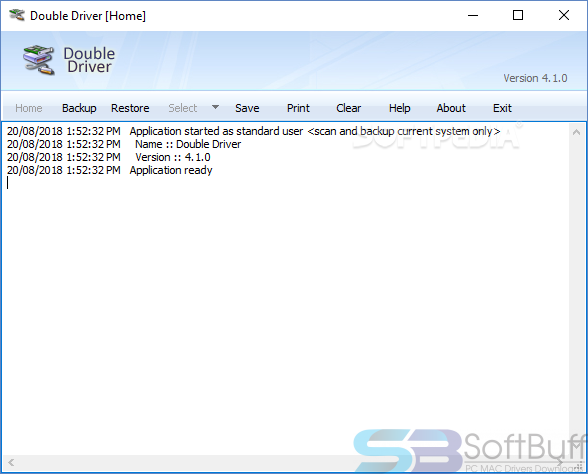Click the horizontal scrollbar left arrow
The height and width of the screenshot is (474, 588).
(x=11, y=462)
